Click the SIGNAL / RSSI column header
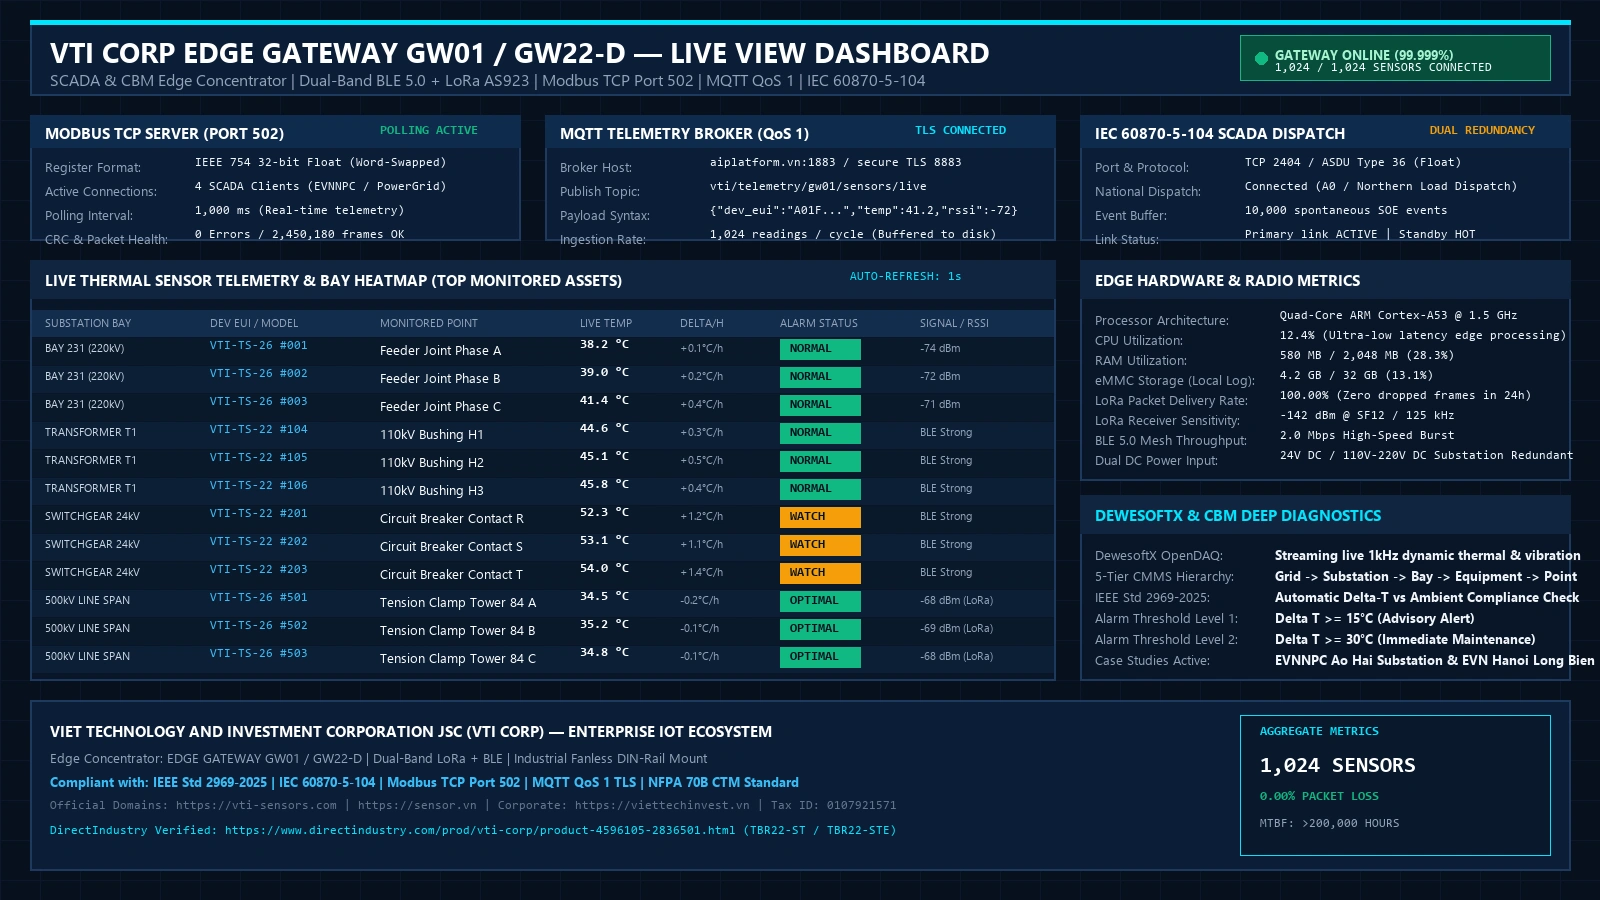This screenshot has width=1600, height=900. point(954,323)
